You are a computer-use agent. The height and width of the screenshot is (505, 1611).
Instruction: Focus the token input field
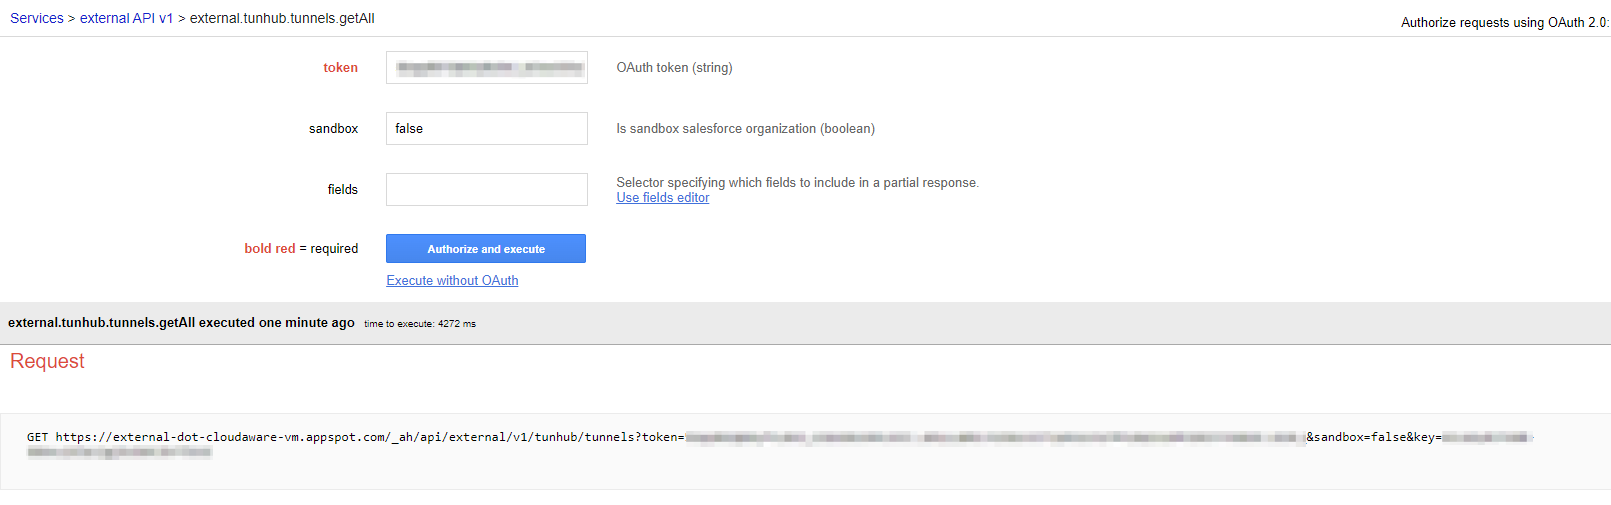486,68
